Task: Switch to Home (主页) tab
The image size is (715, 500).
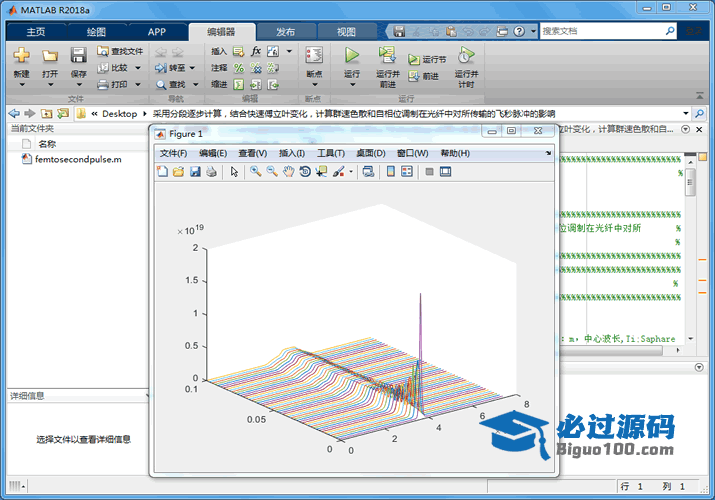Action: [x=36, y=32]
